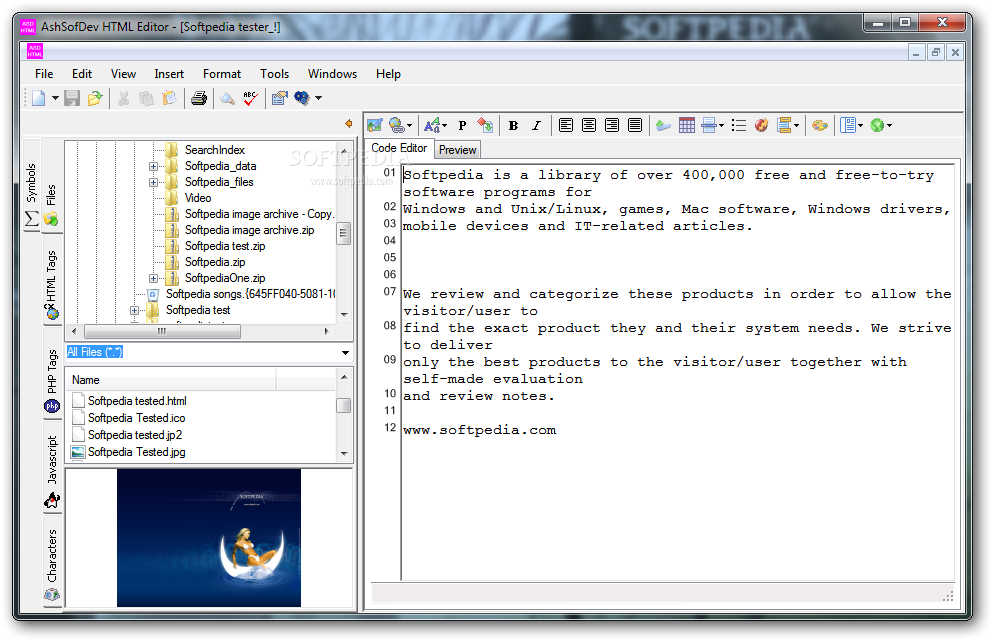Screen dimensions: 993x641
Task: Open the Windows menu
Action: 332,74
